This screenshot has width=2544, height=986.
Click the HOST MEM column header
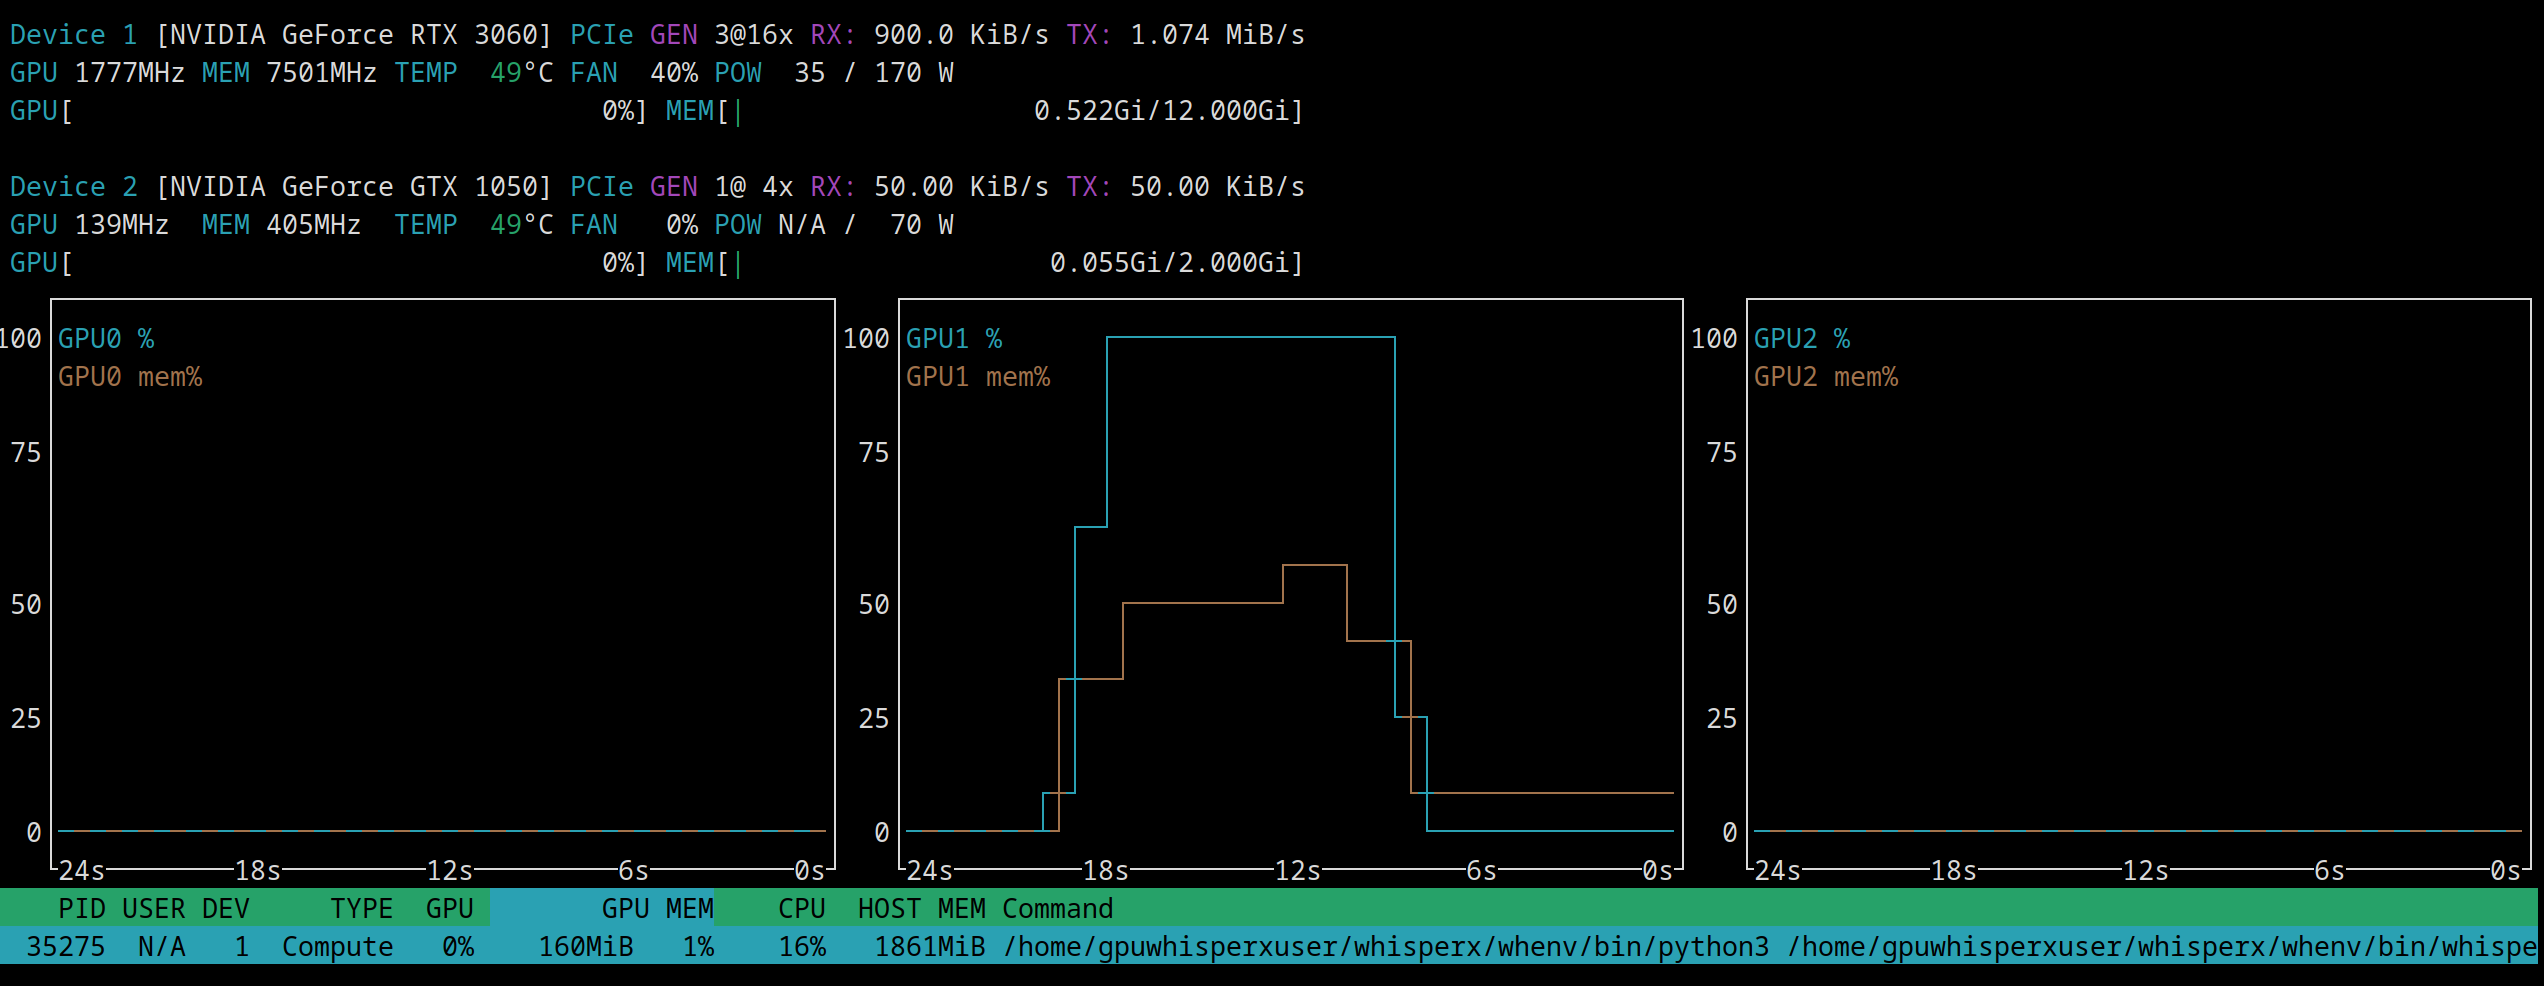pyautogui.click(x=921, y=908)
